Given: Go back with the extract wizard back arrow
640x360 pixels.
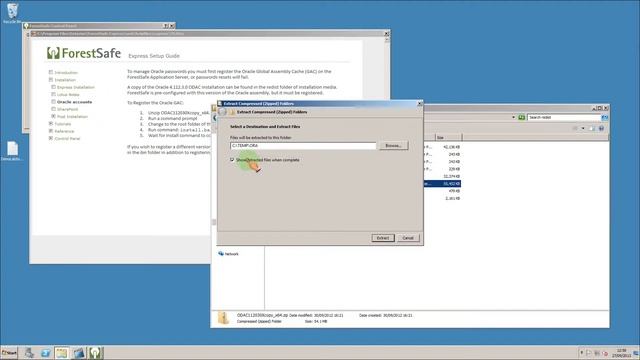Looking at the screenshot, I should pyautogui.click(x=223, y=112).
